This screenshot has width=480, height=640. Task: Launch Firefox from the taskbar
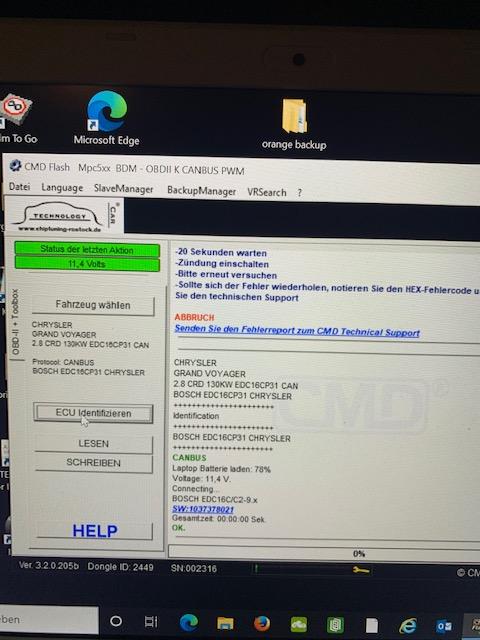click(262, 624)
